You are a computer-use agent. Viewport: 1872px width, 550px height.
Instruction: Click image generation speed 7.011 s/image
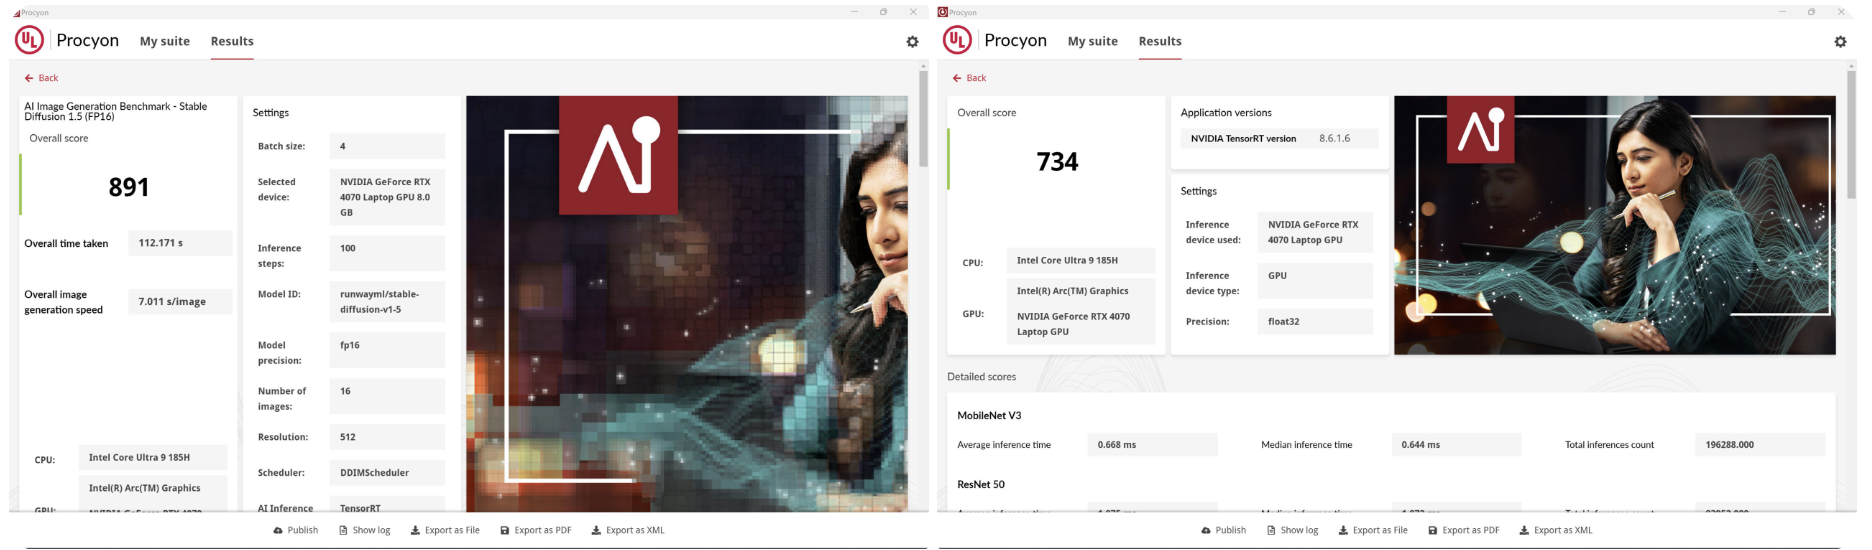tap(180, 301)
